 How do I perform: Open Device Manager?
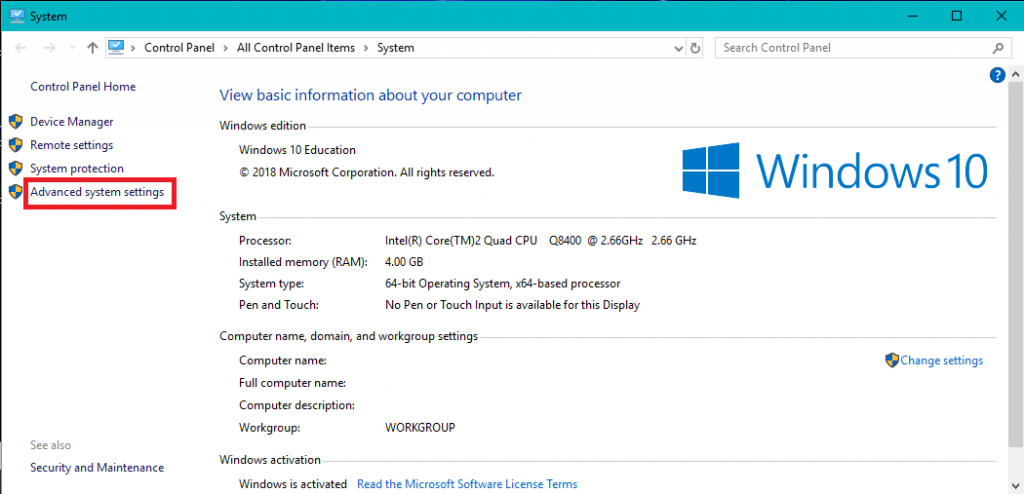tap(72, 122)
